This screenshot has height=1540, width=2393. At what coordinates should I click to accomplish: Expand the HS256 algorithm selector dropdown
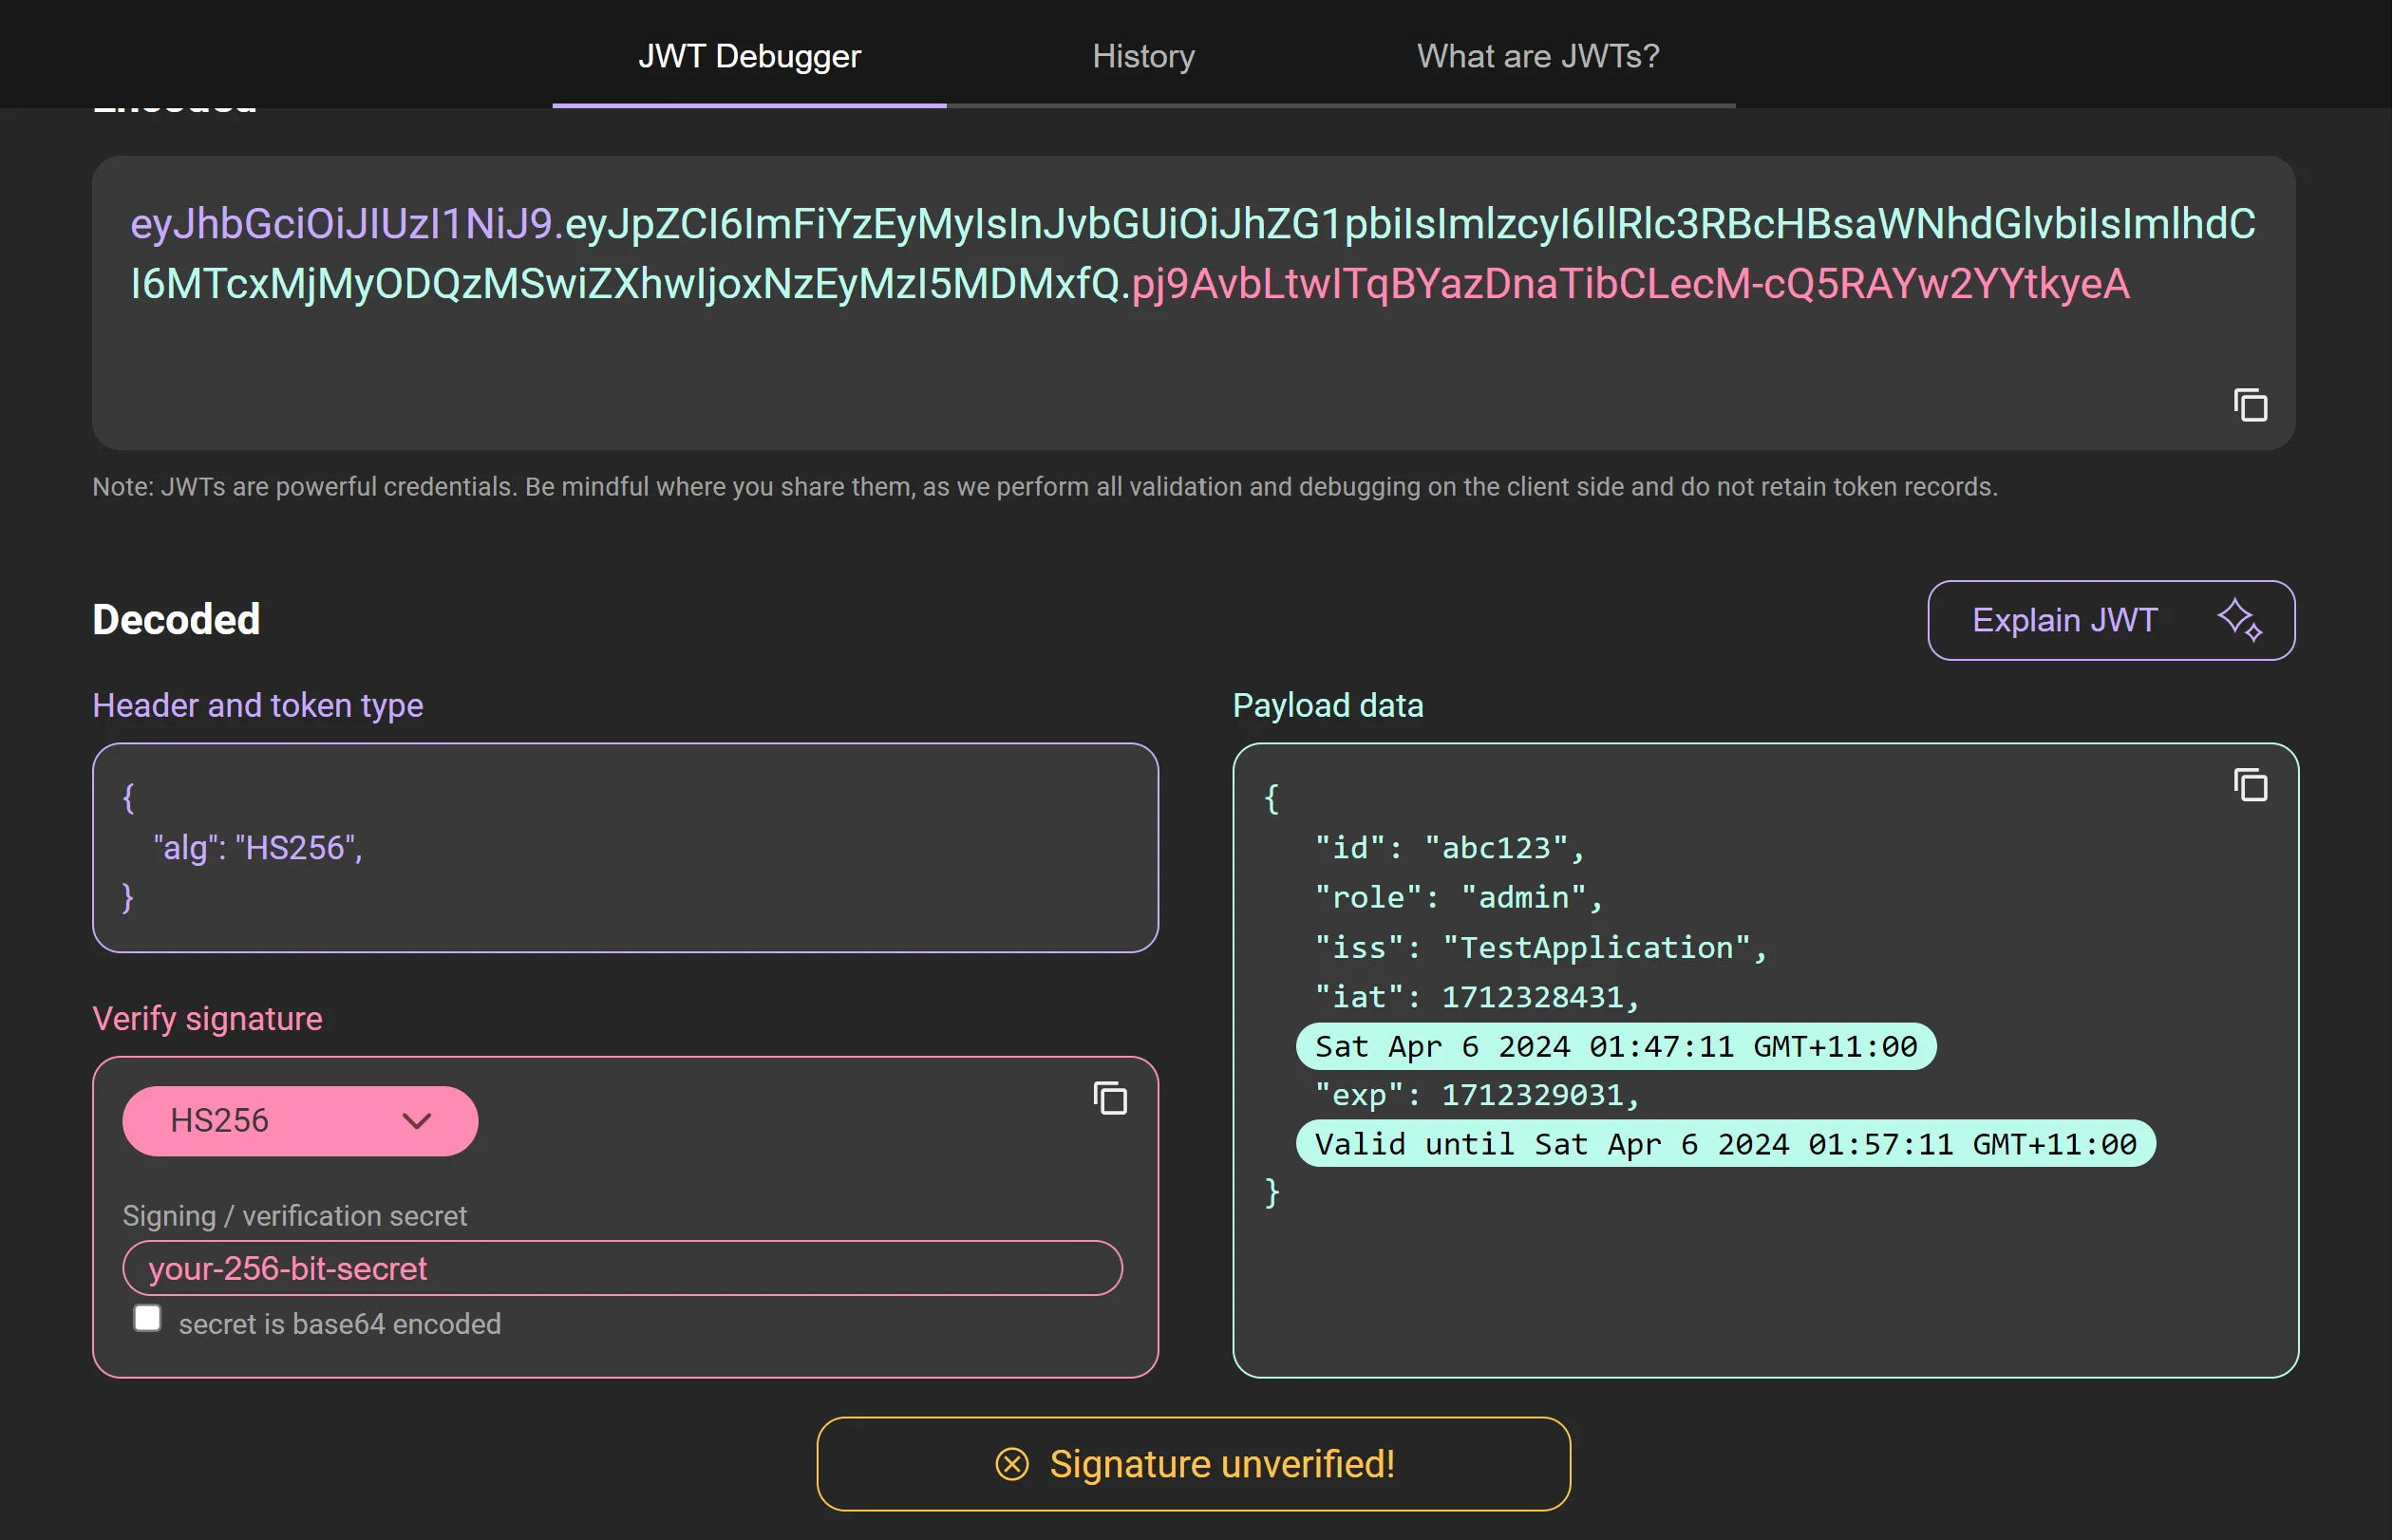pos(298,1119)
